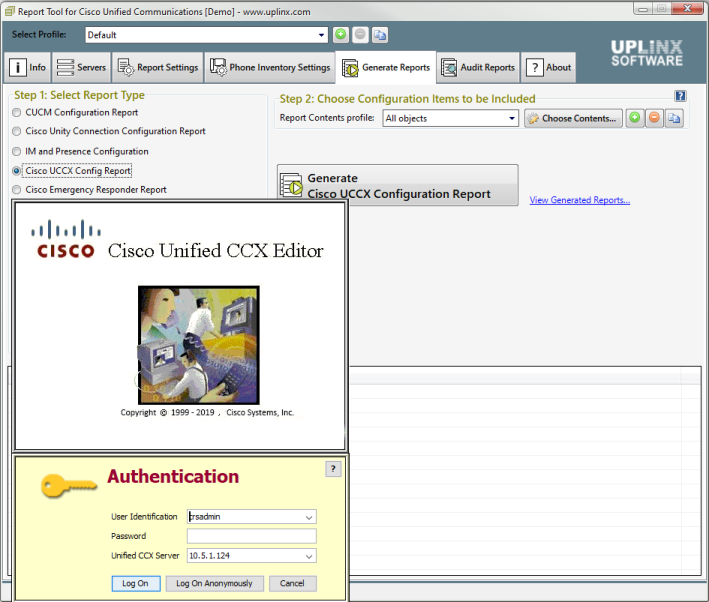Open the Servers tab

click(x=81, y=67)
